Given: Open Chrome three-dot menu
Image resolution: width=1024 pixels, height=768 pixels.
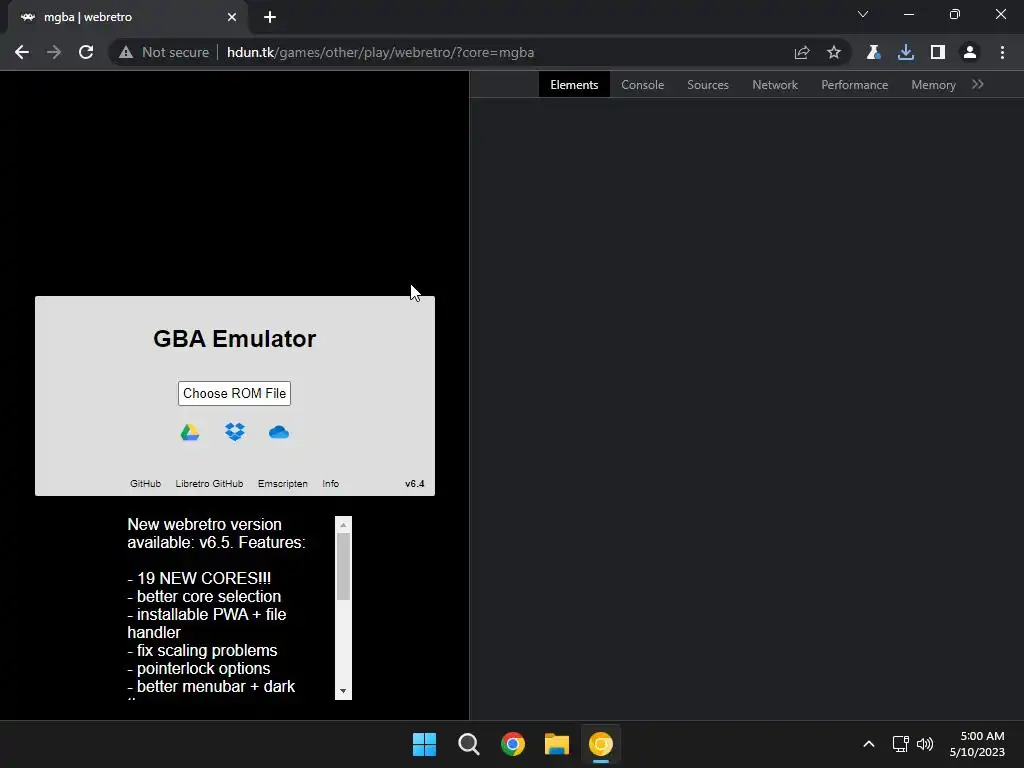Looking at the screenshot, I should pyautogui.click(x=1002, y=52).
